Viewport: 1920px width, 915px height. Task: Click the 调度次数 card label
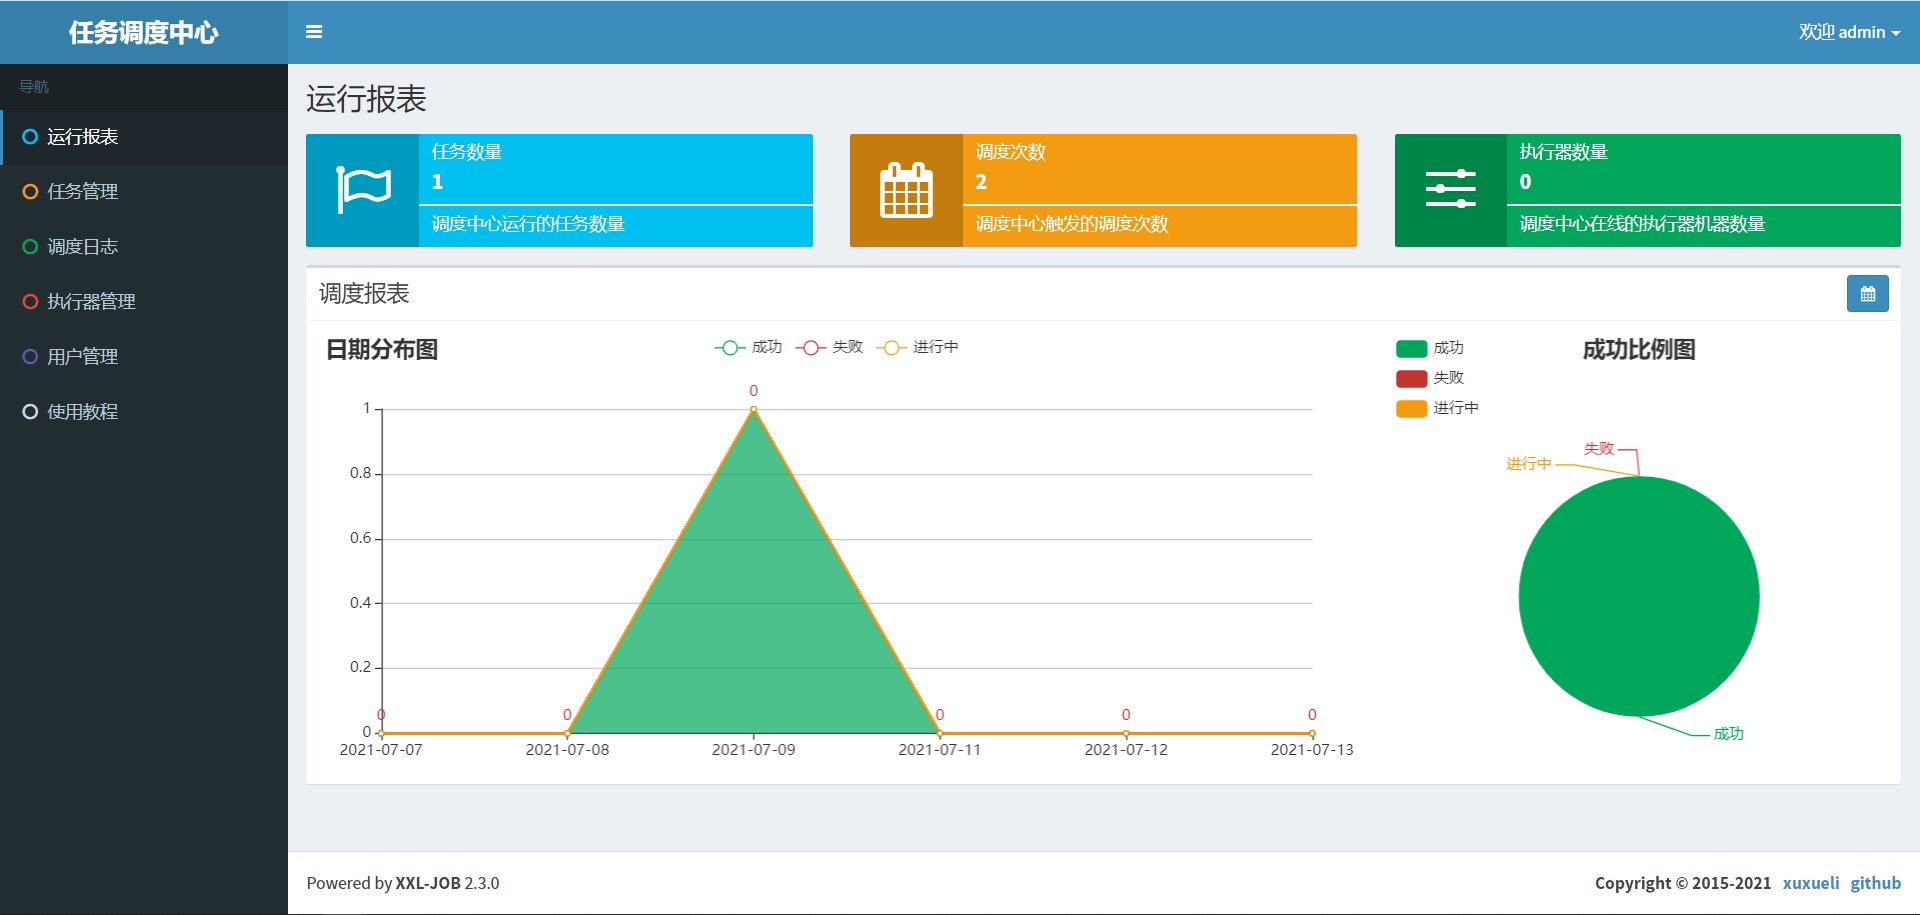click(x=1011, y=152)
